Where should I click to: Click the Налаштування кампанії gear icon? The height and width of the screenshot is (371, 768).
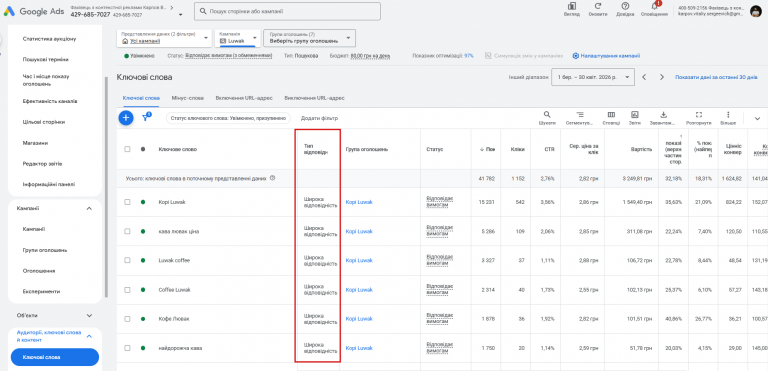pyautogui.click(x=576, y=56)
